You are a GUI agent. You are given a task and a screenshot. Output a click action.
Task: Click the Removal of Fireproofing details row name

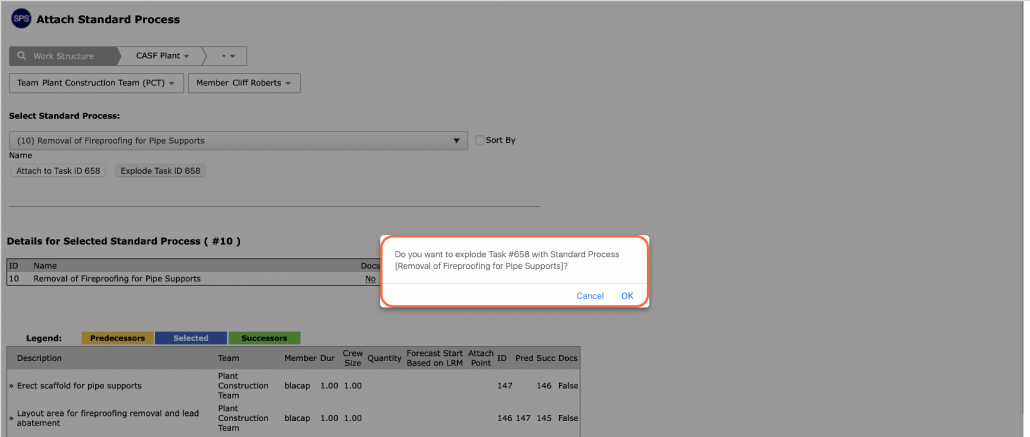[117, 279]
